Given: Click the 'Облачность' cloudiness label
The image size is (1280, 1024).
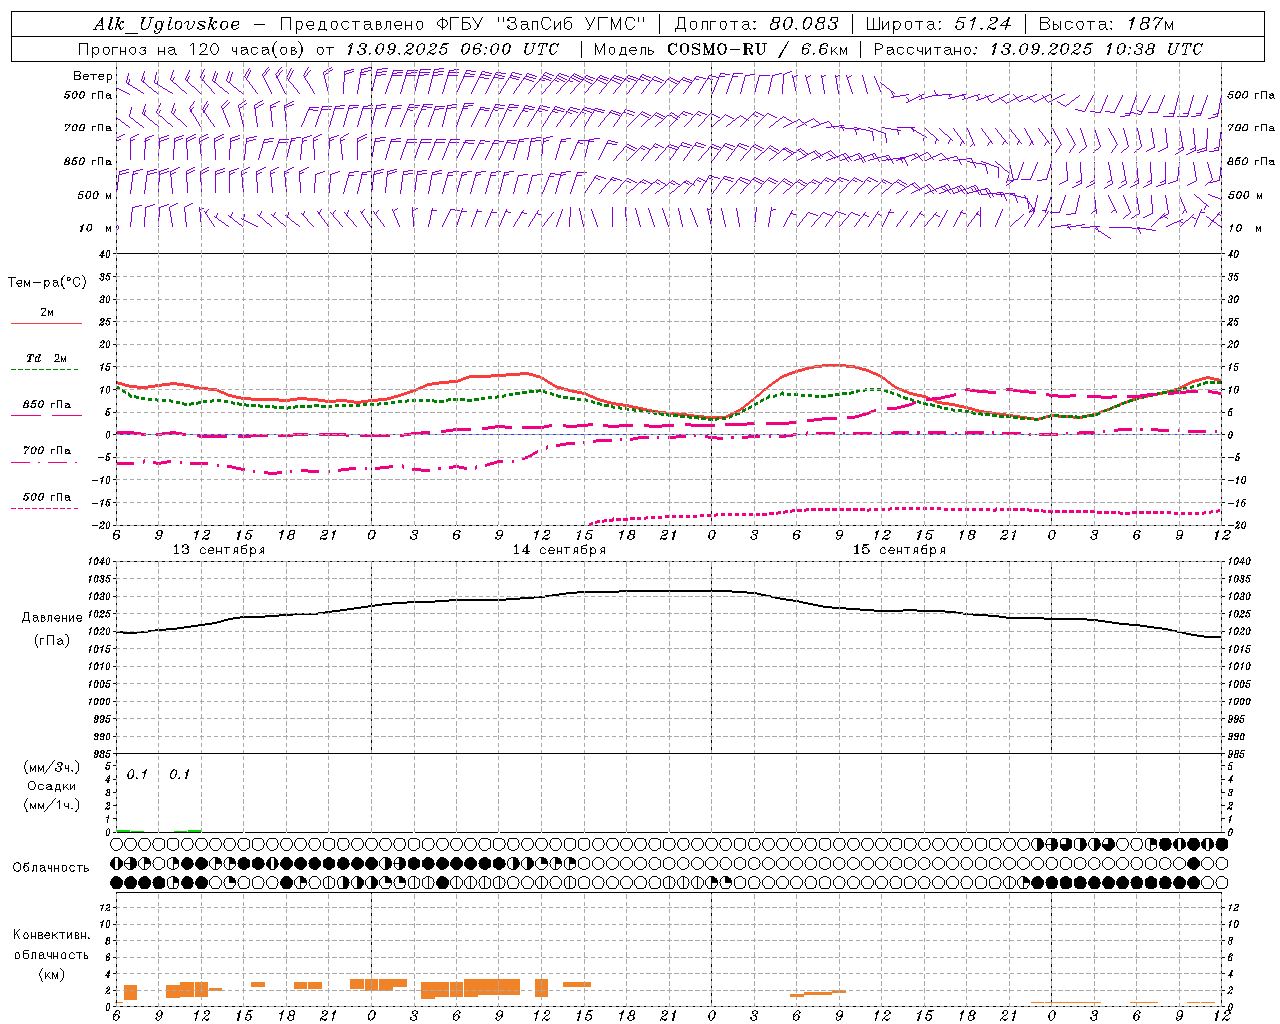Looking at the screenshot, I should click(51, 868).
